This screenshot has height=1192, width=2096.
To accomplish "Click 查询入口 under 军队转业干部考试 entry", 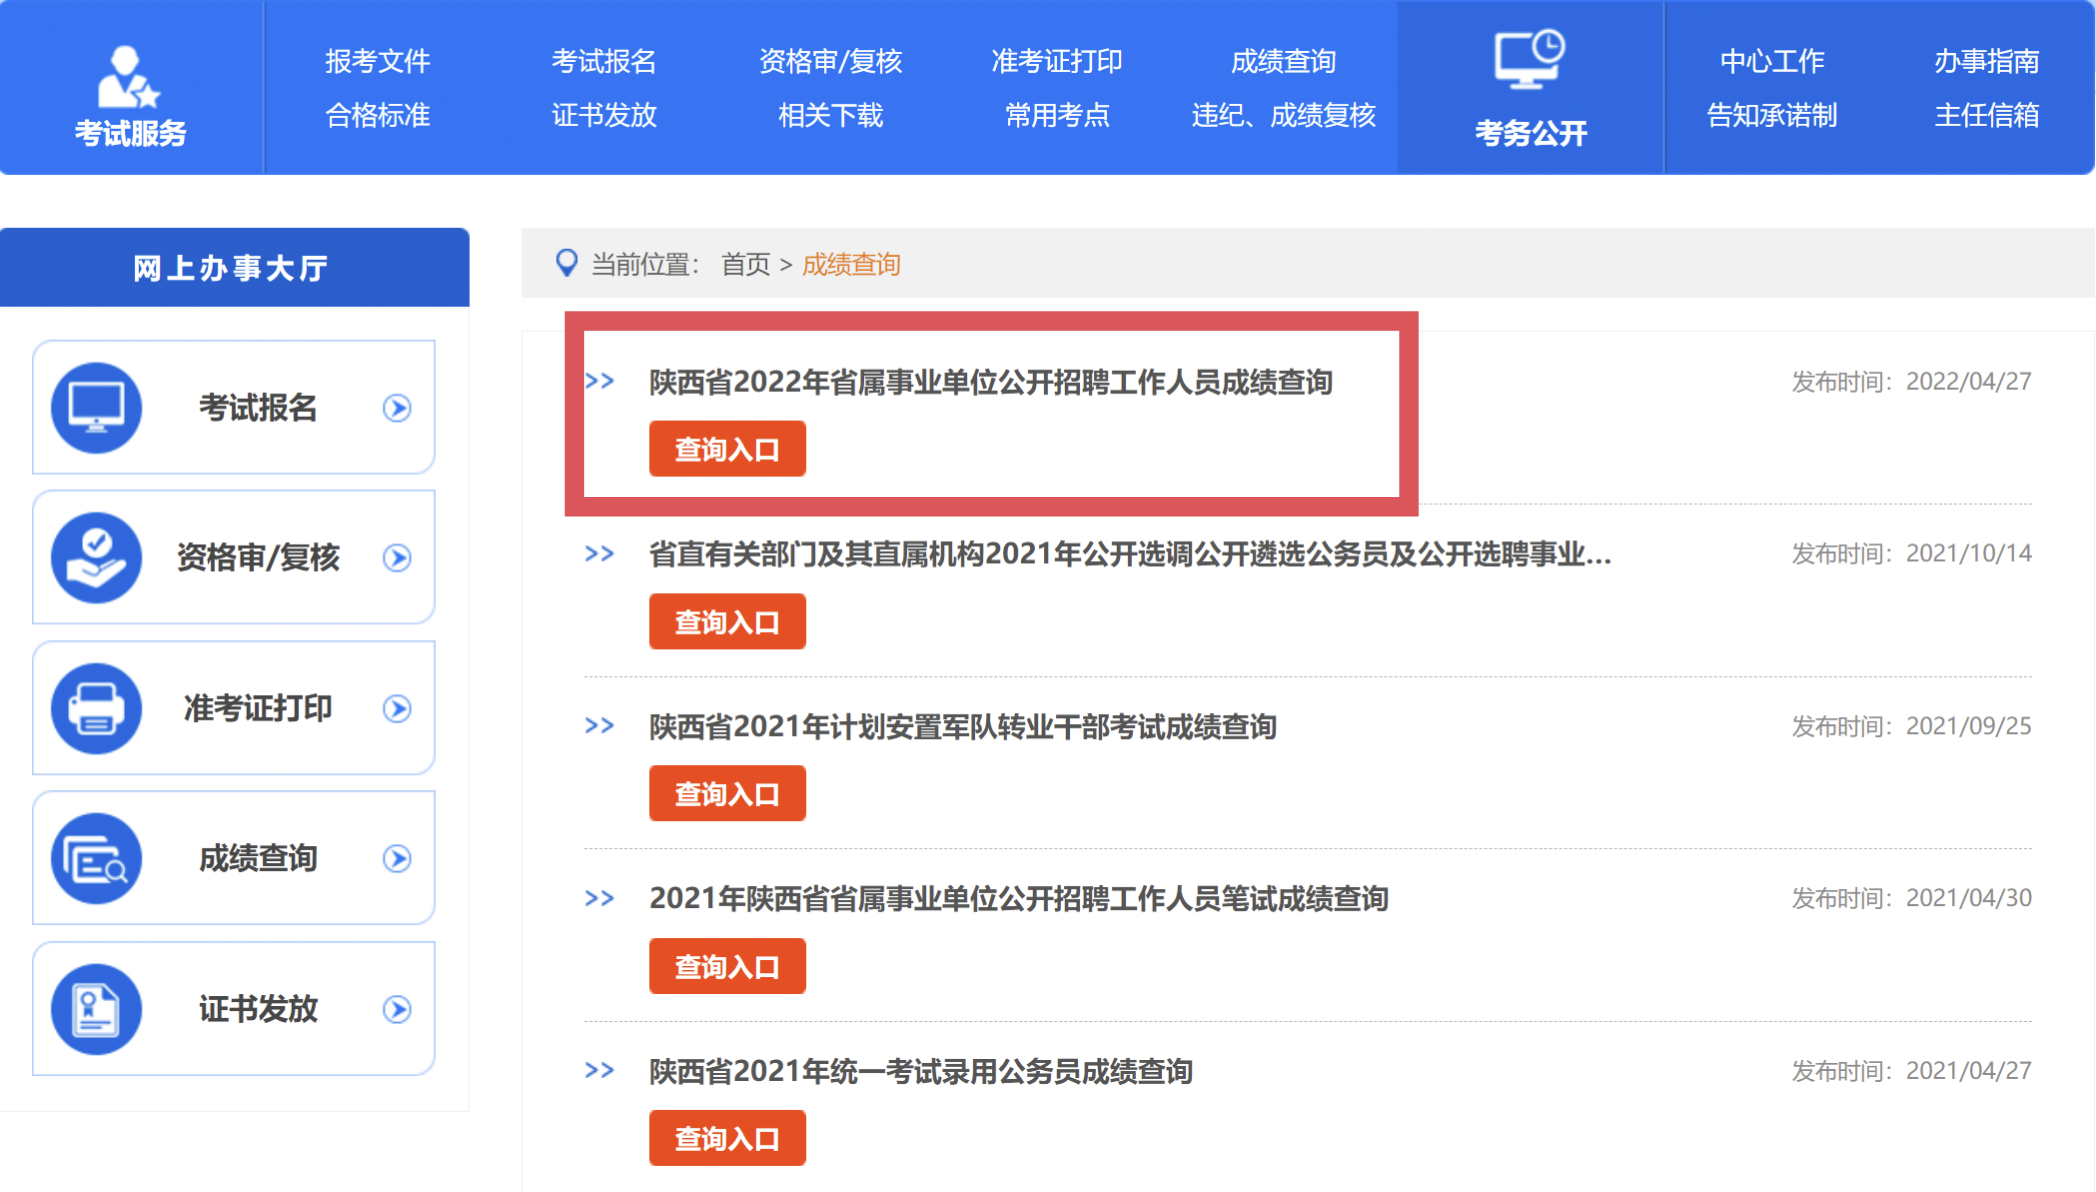I will [727, 794].
